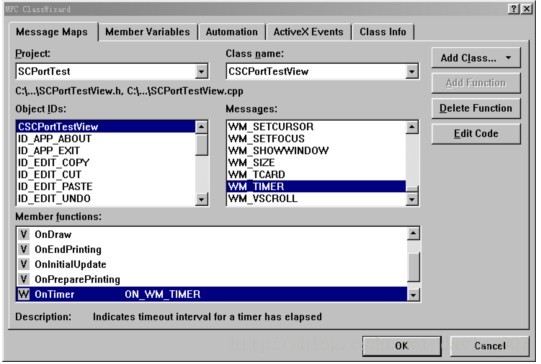Viewport: 541px width, 364px height.
Task: Cancel the ClassWizard dialog
Action: click(490, 346)
